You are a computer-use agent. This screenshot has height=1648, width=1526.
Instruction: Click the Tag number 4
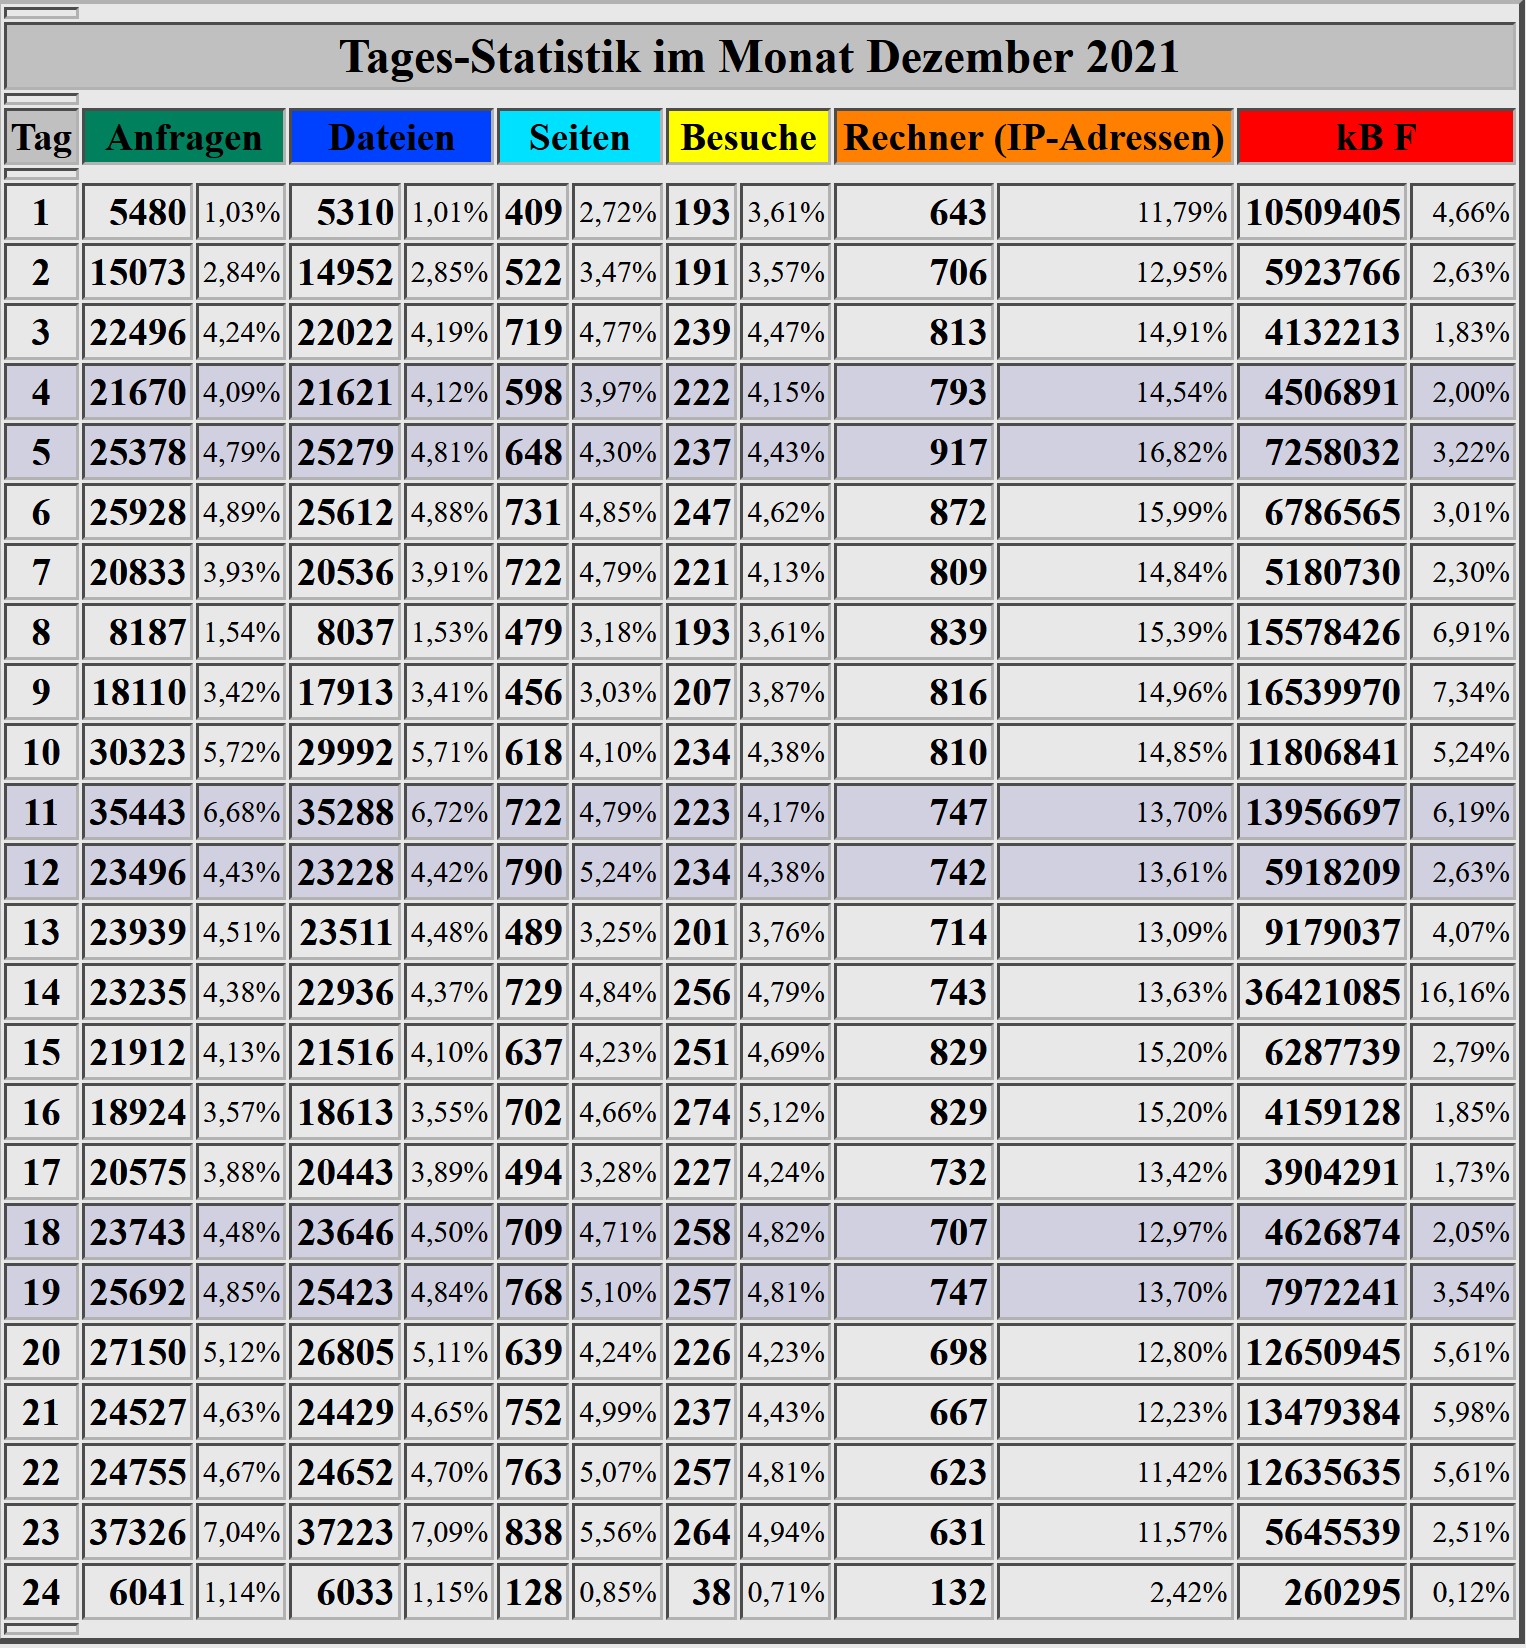click(x=41, y=392)
